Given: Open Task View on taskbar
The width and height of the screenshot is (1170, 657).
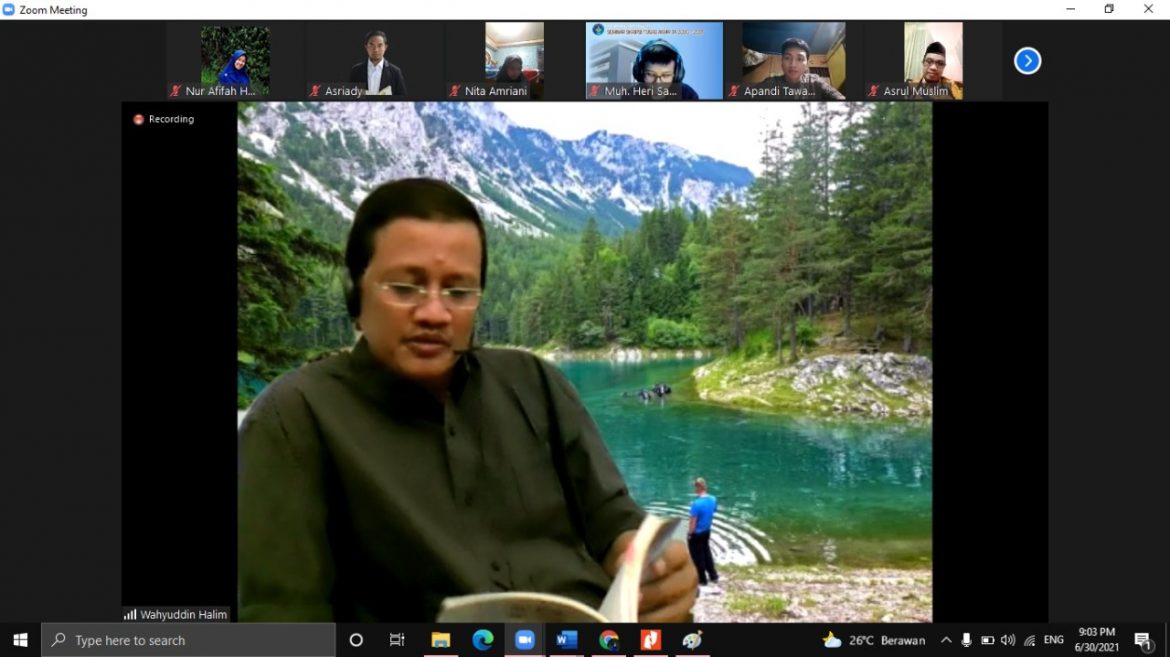Looking at the screenshot, I should pos(397,640).
